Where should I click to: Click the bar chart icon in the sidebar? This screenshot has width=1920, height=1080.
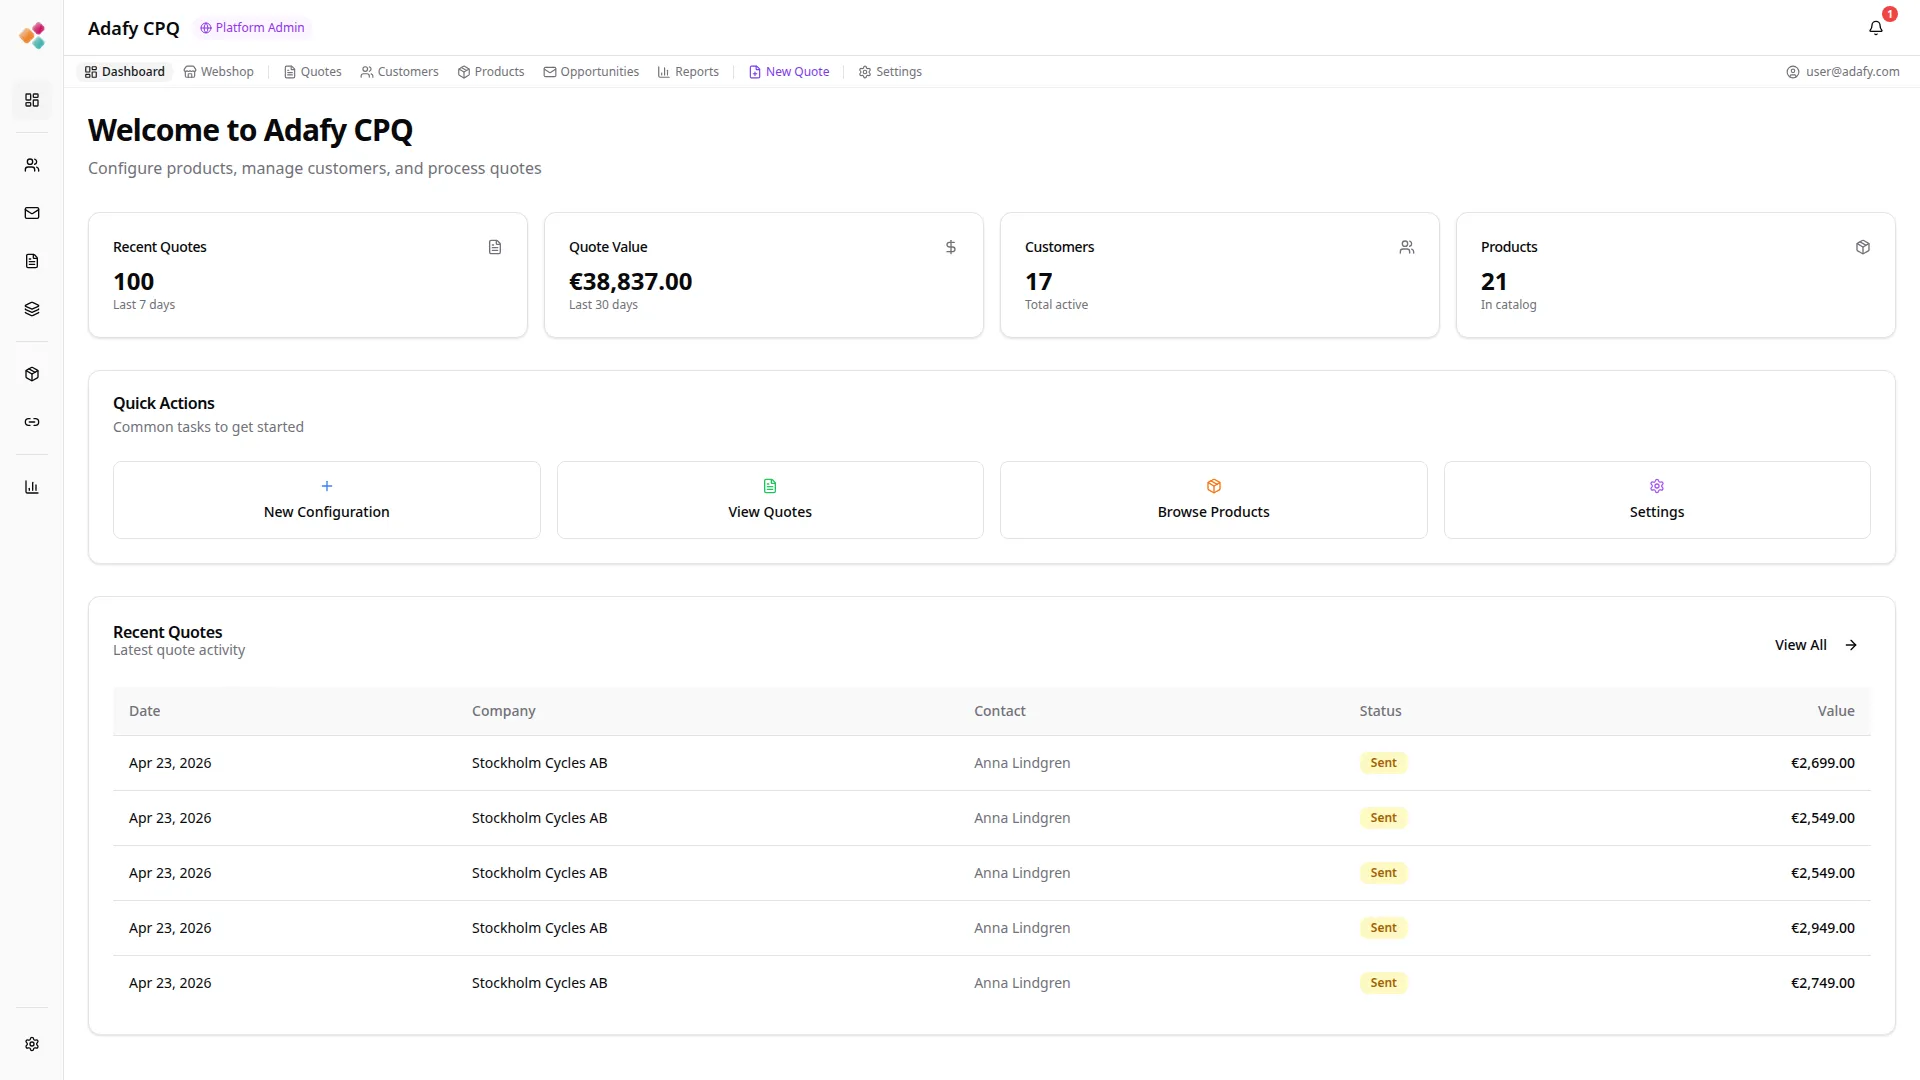coord(32,487)
